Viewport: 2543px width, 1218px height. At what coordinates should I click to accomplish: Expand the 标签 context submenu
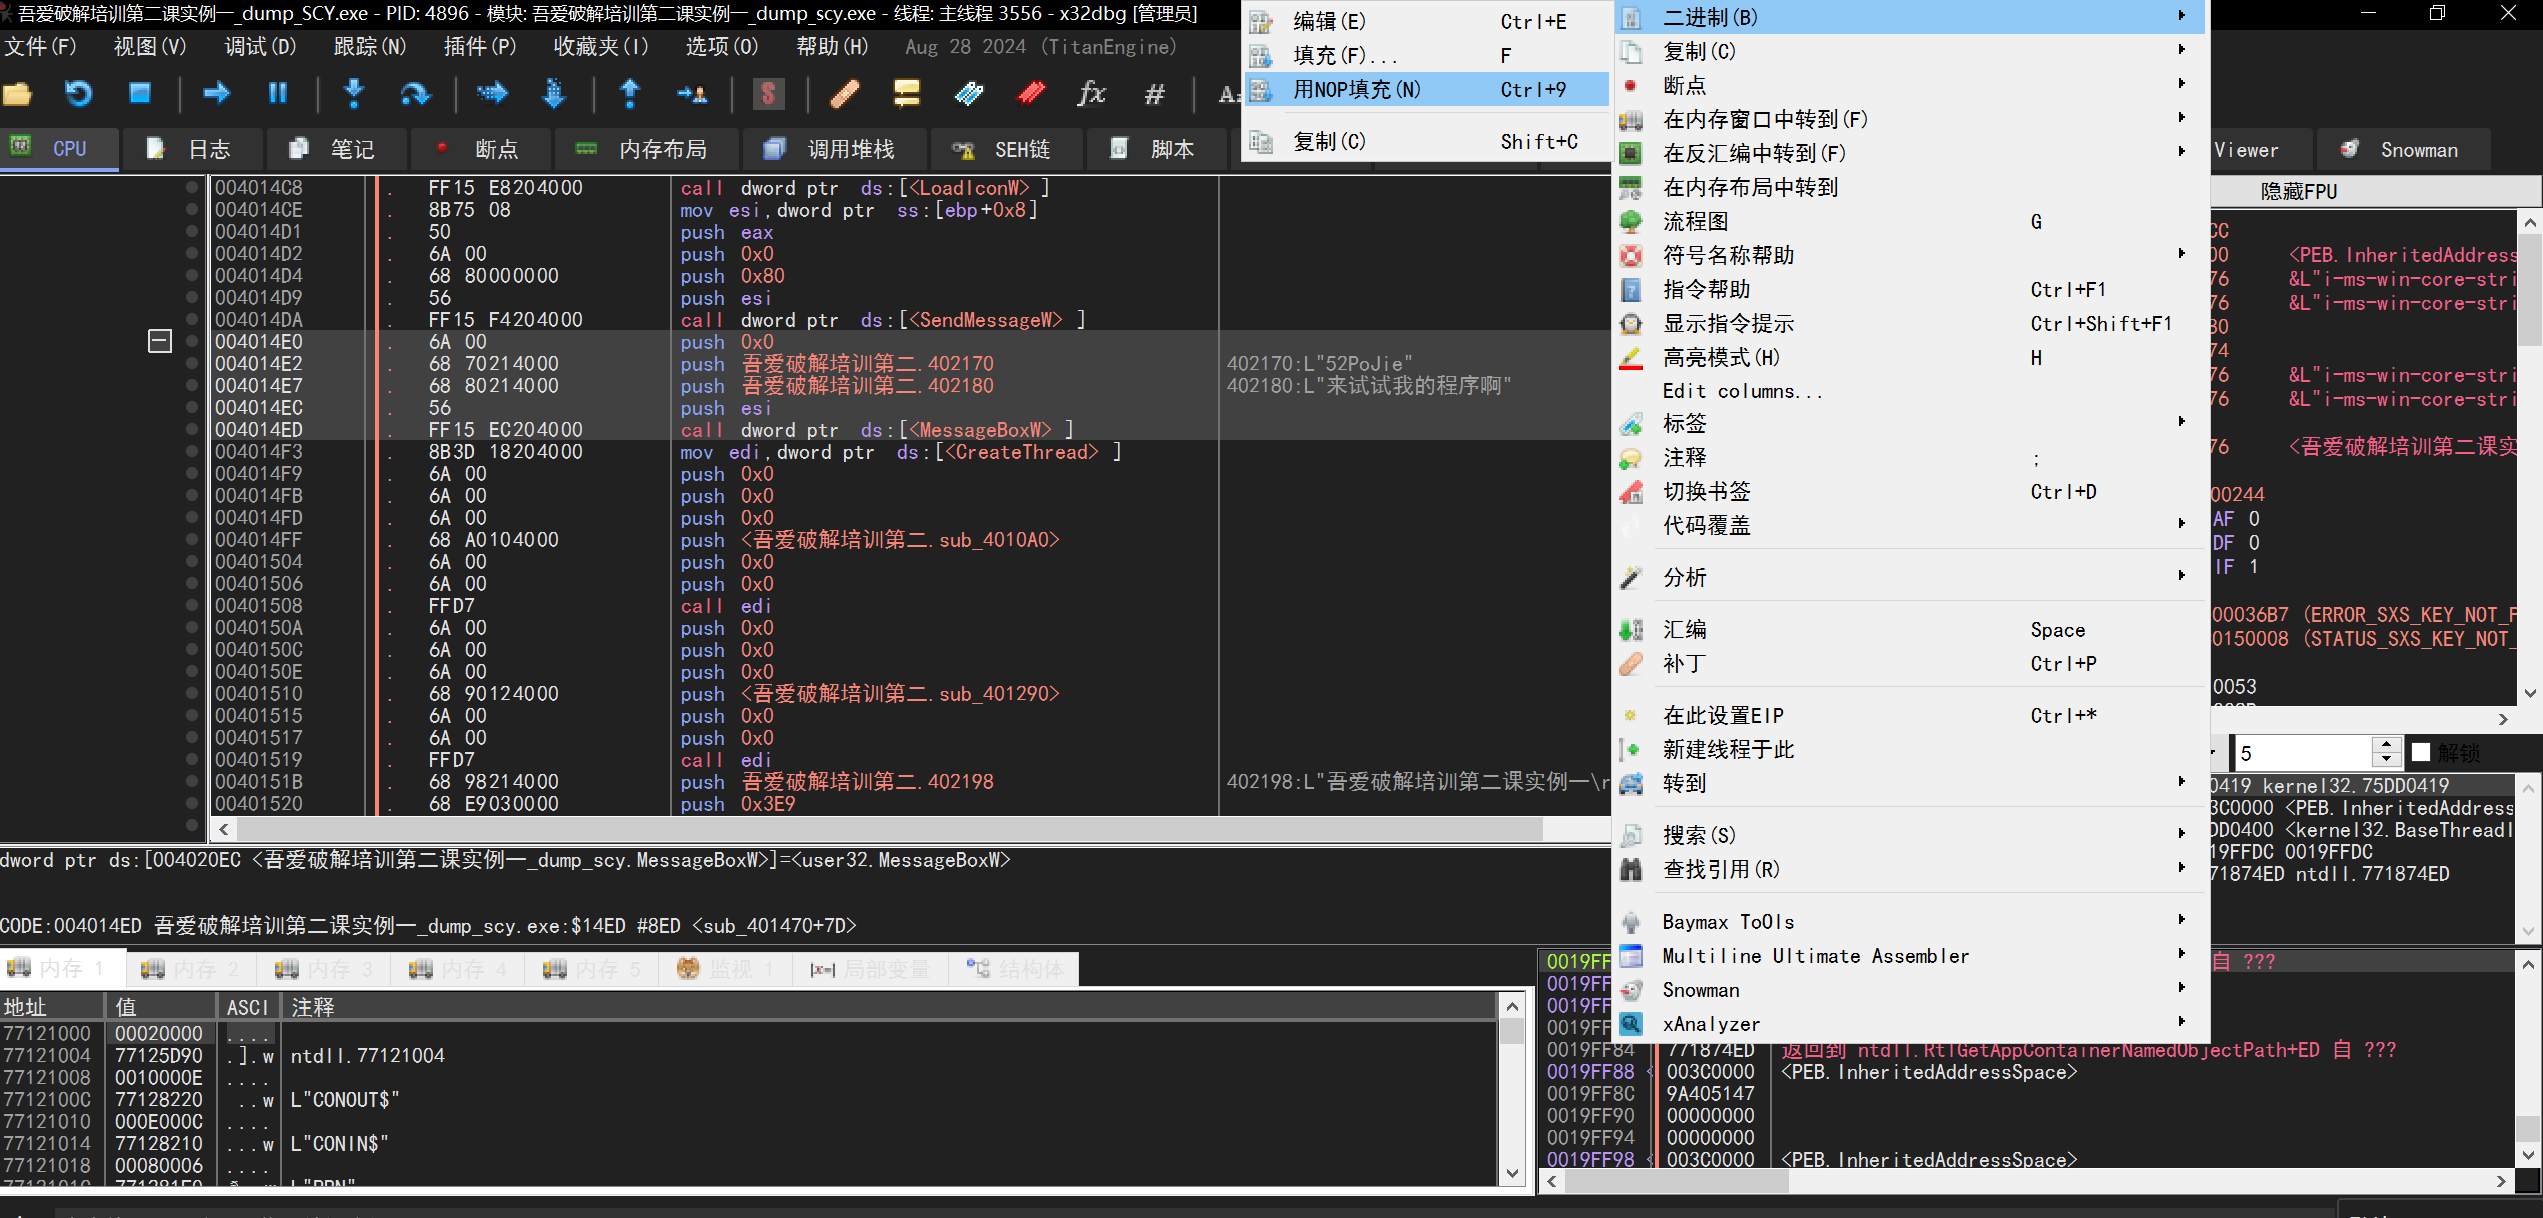tap(1911, 423)
